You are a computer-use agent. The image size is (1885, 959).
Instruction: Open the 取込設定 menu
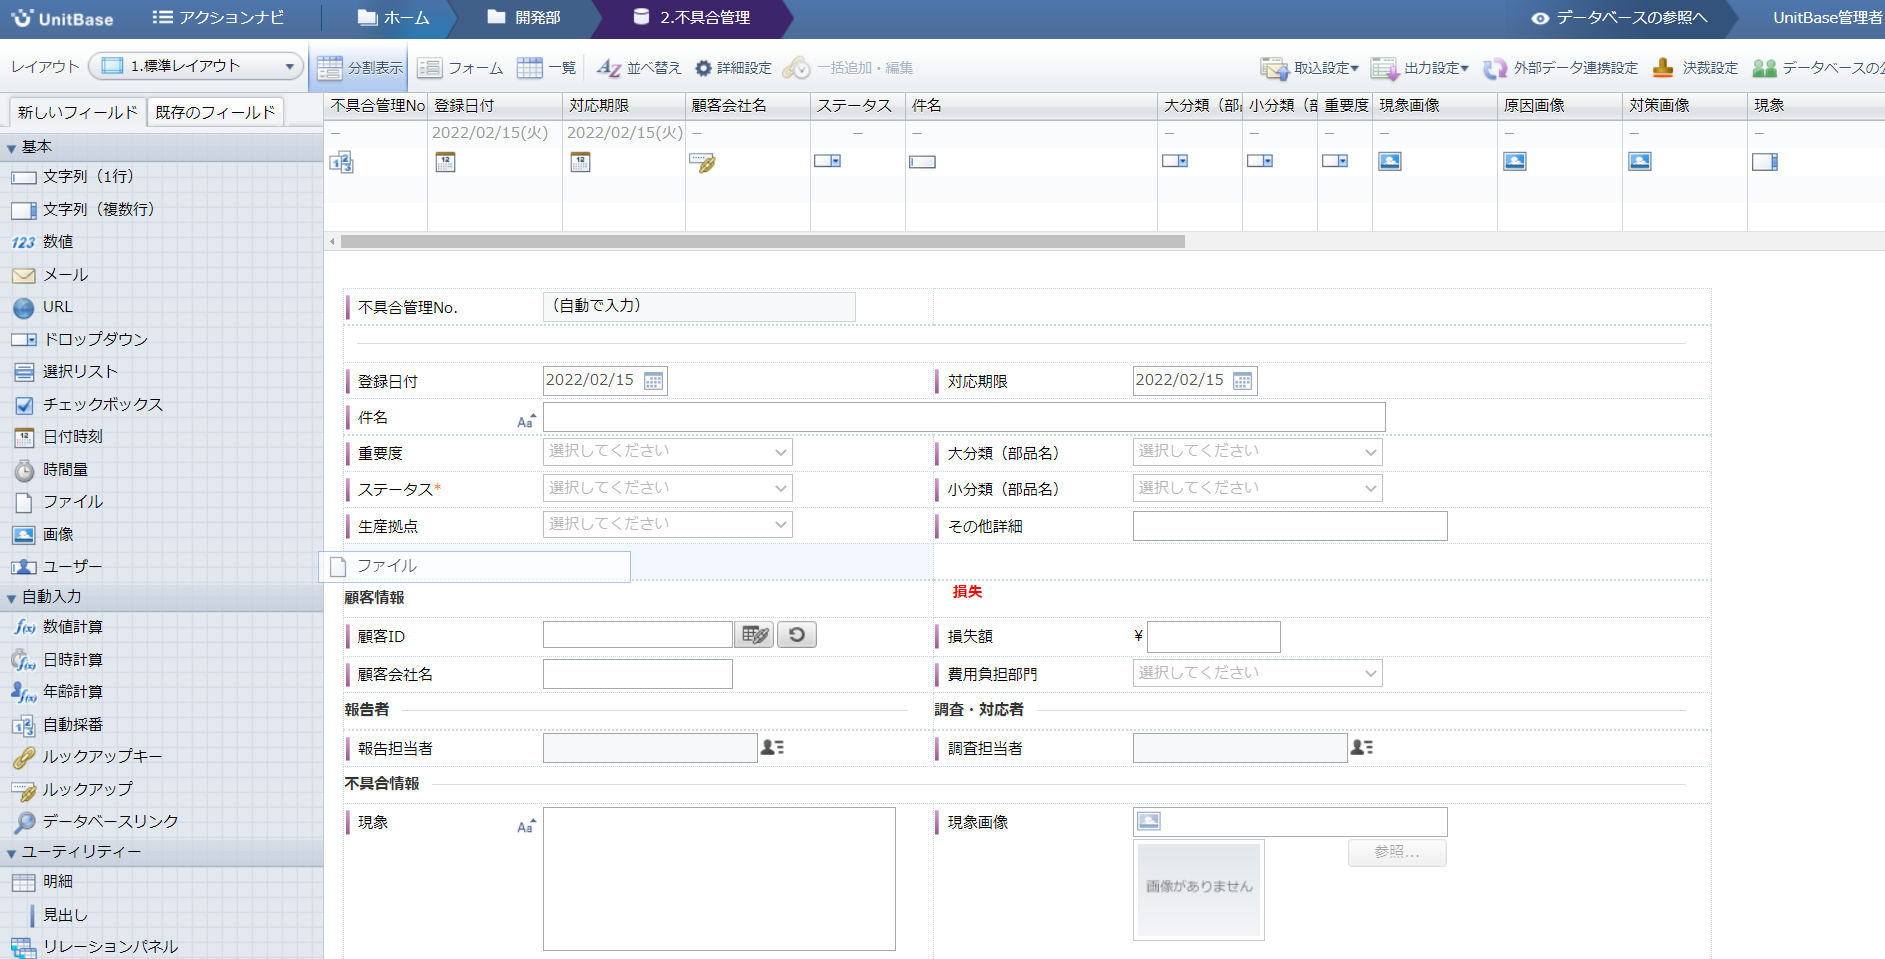tap(1310, 68)
